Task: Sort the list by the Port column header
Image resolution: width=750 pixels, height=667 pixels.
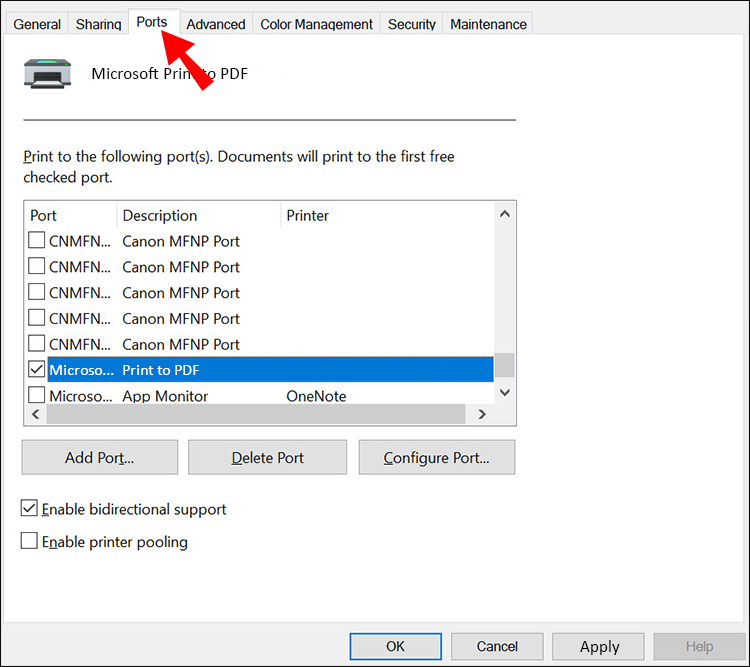Action: coord(70,215)
